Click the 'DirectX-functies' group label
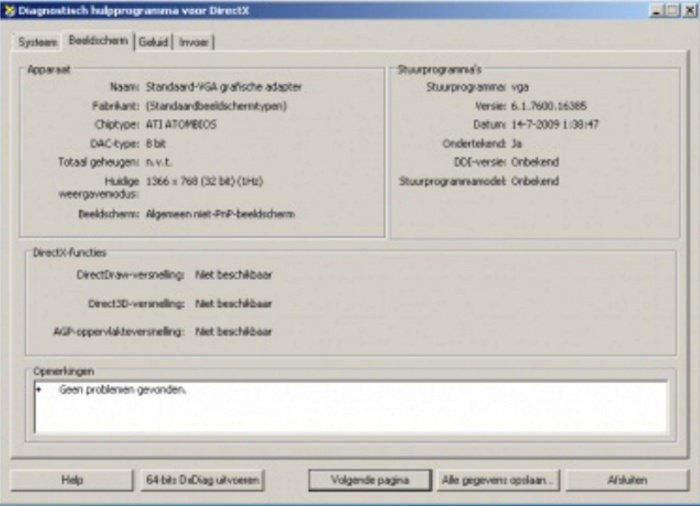The width and height of the screenshot is (700, 506). [70, 253]
